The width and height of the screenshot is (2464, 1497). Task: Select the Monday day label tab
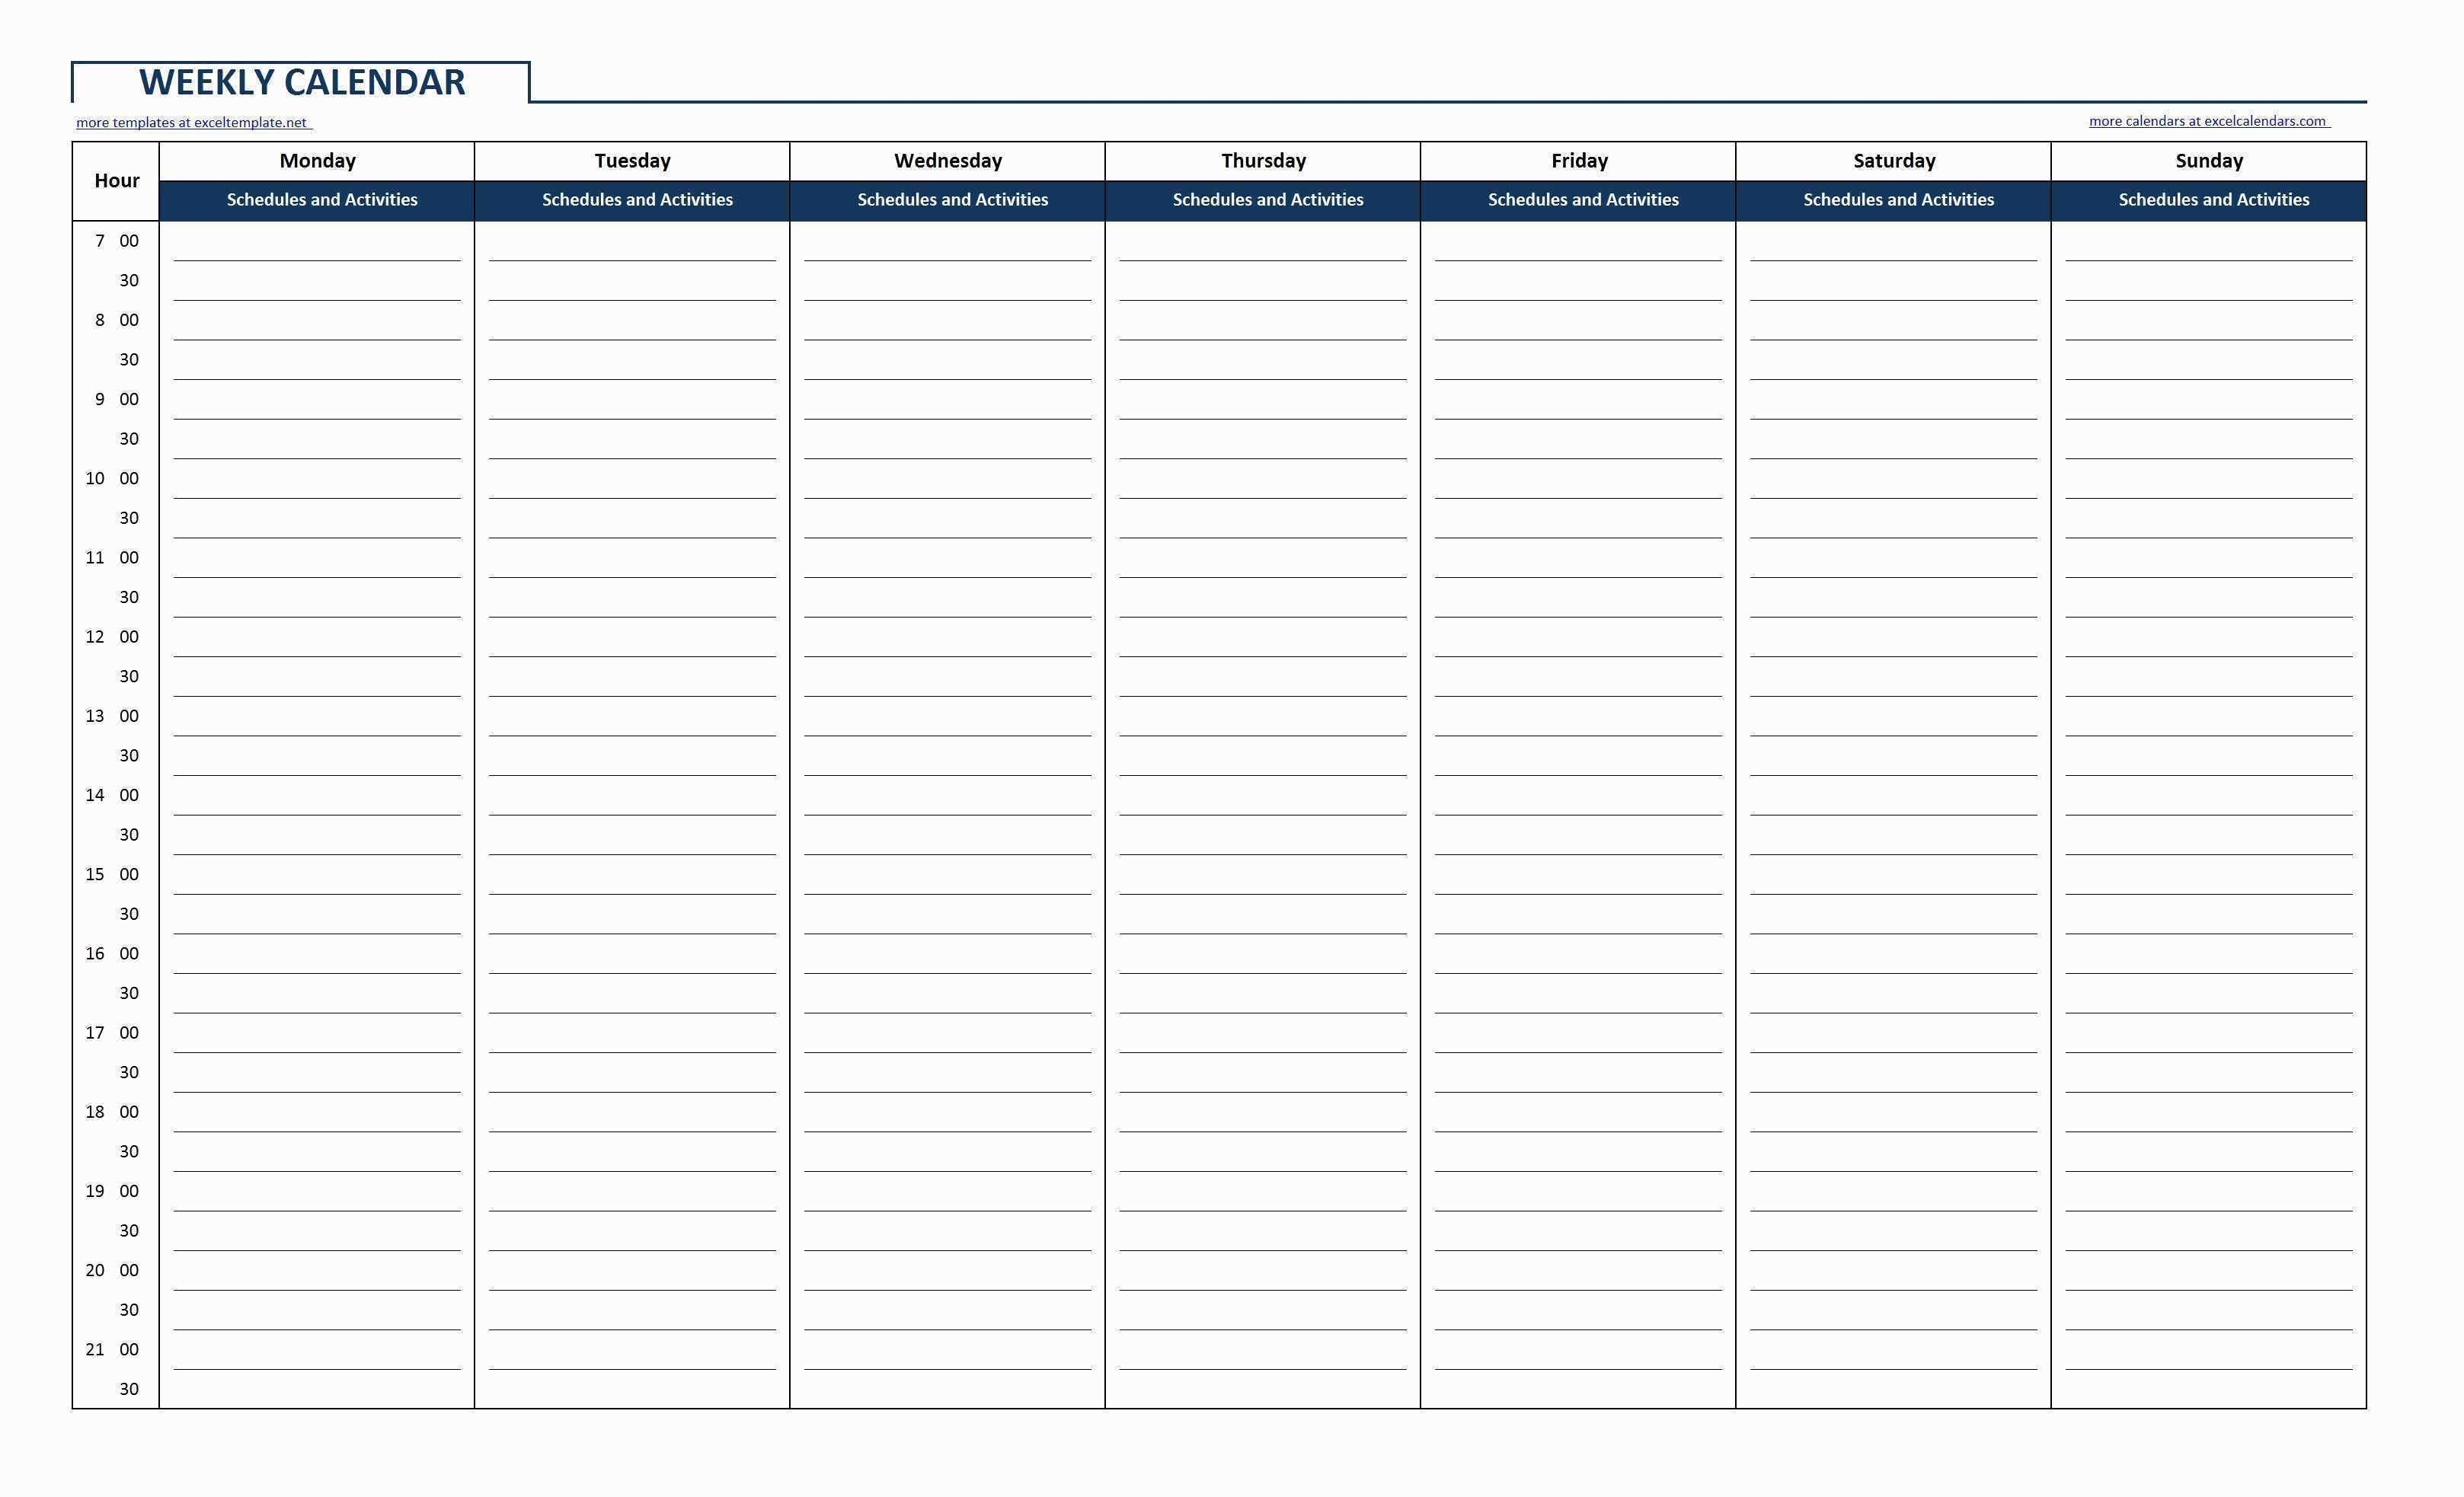318,162
